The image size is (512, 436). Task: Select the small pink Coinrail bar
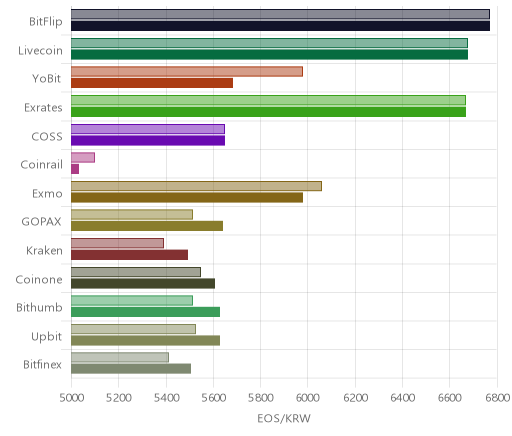pos(75,169)
